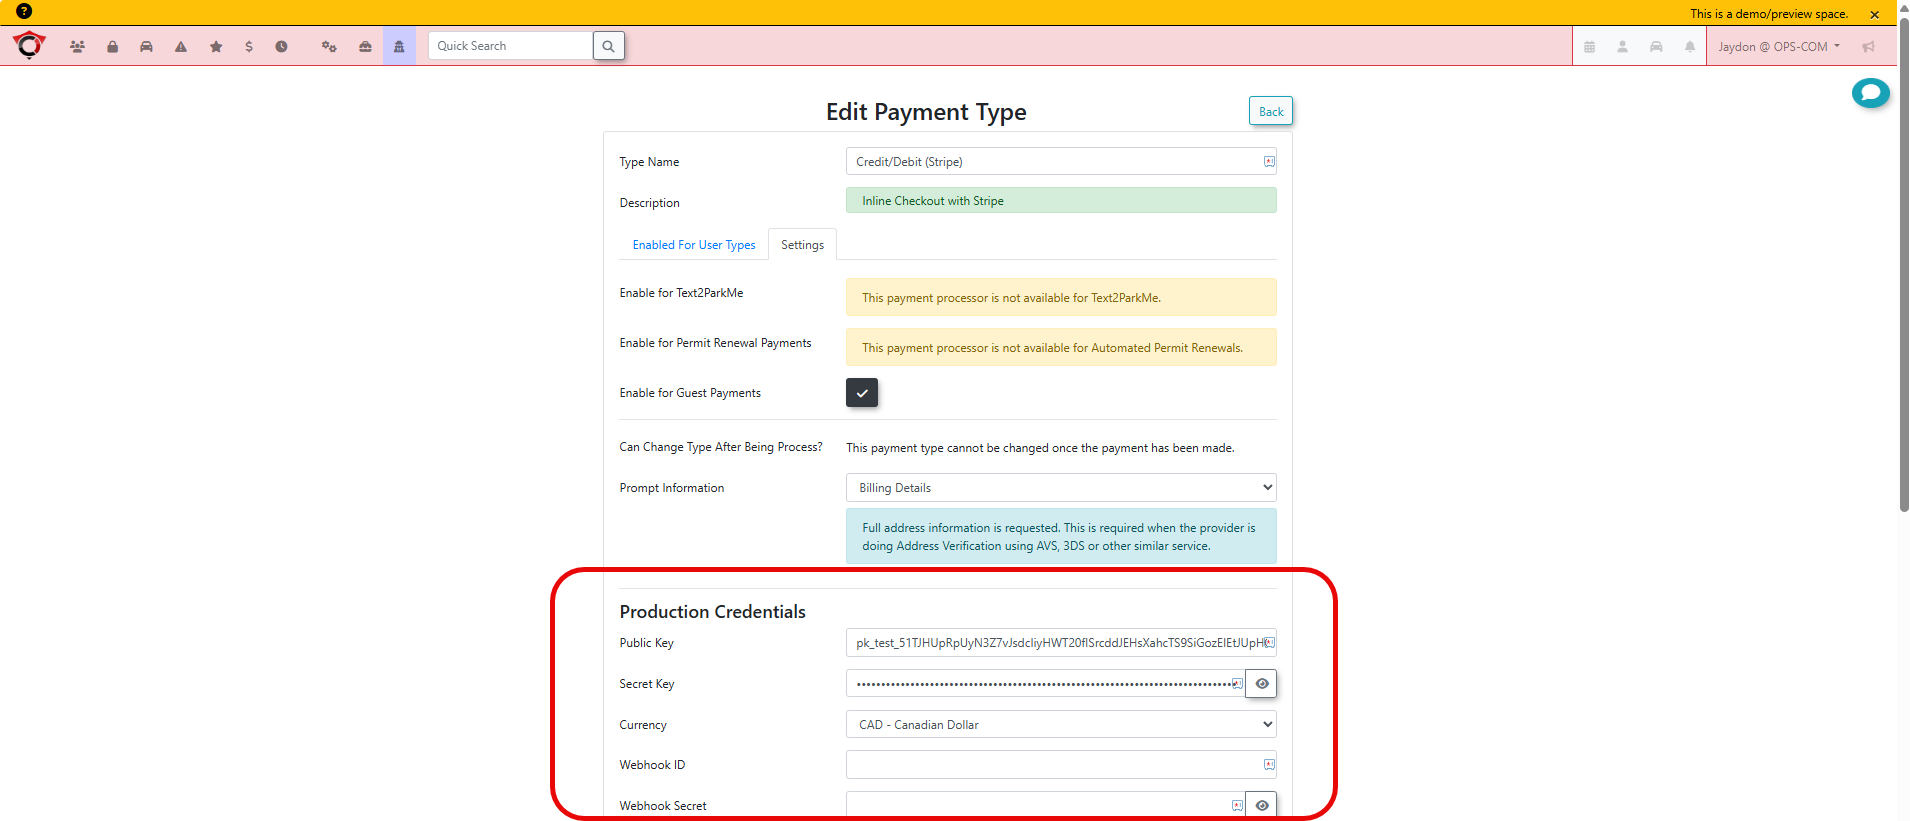Toggle Enable for Guest Payments checkbox
The width and height of the screenshot is (1910, 821).
point(862,393)
